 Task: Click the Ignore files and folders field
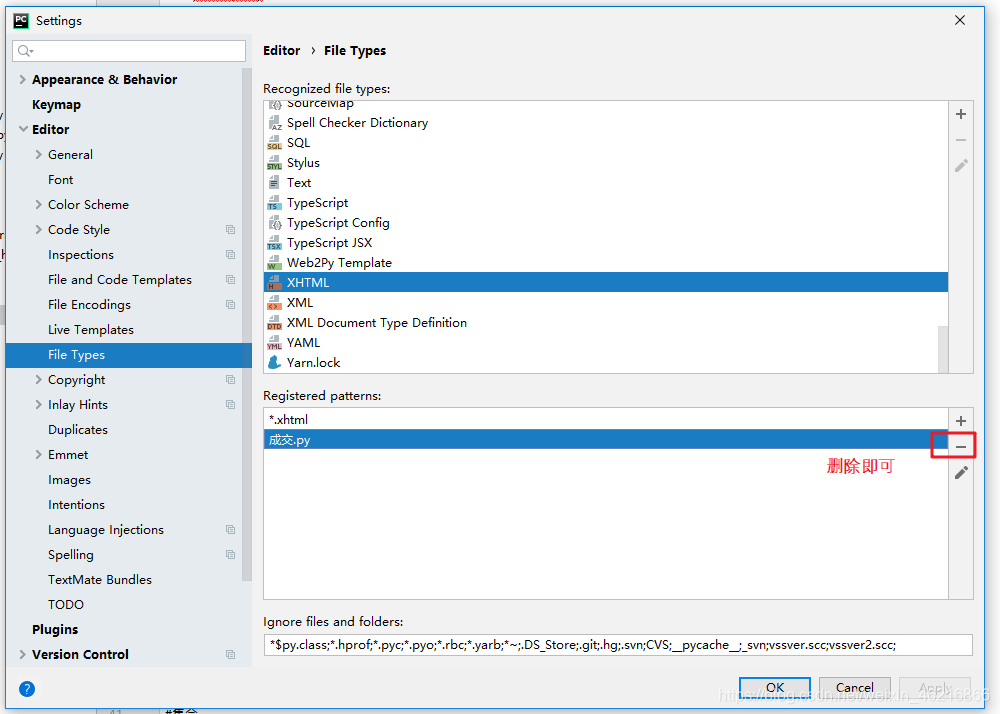[x=617, y=645]
